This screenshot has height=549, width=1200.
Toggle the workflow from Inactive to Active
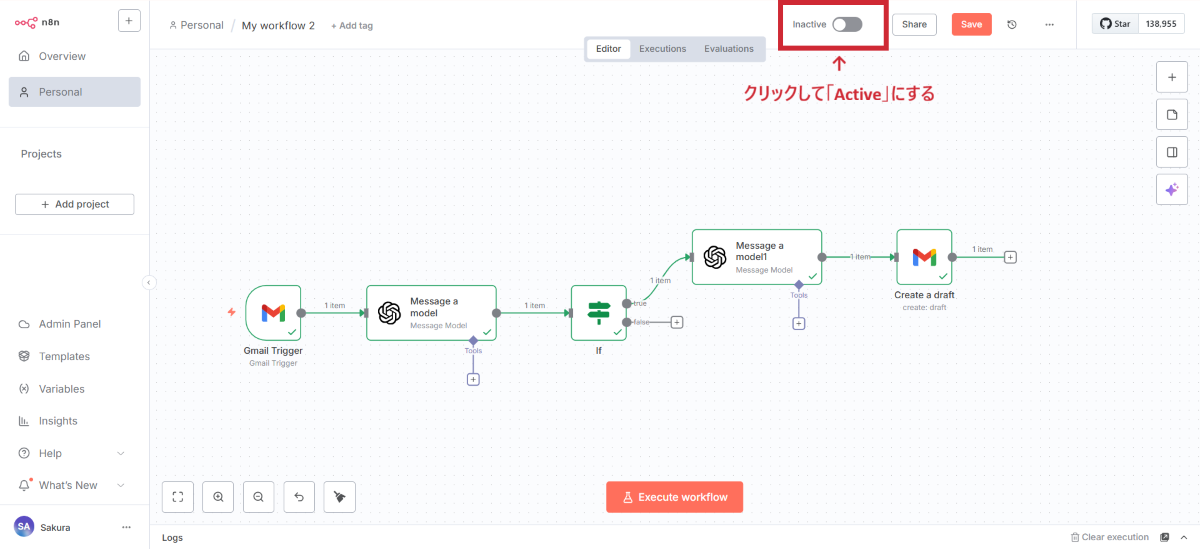click(x=847, y=25)
